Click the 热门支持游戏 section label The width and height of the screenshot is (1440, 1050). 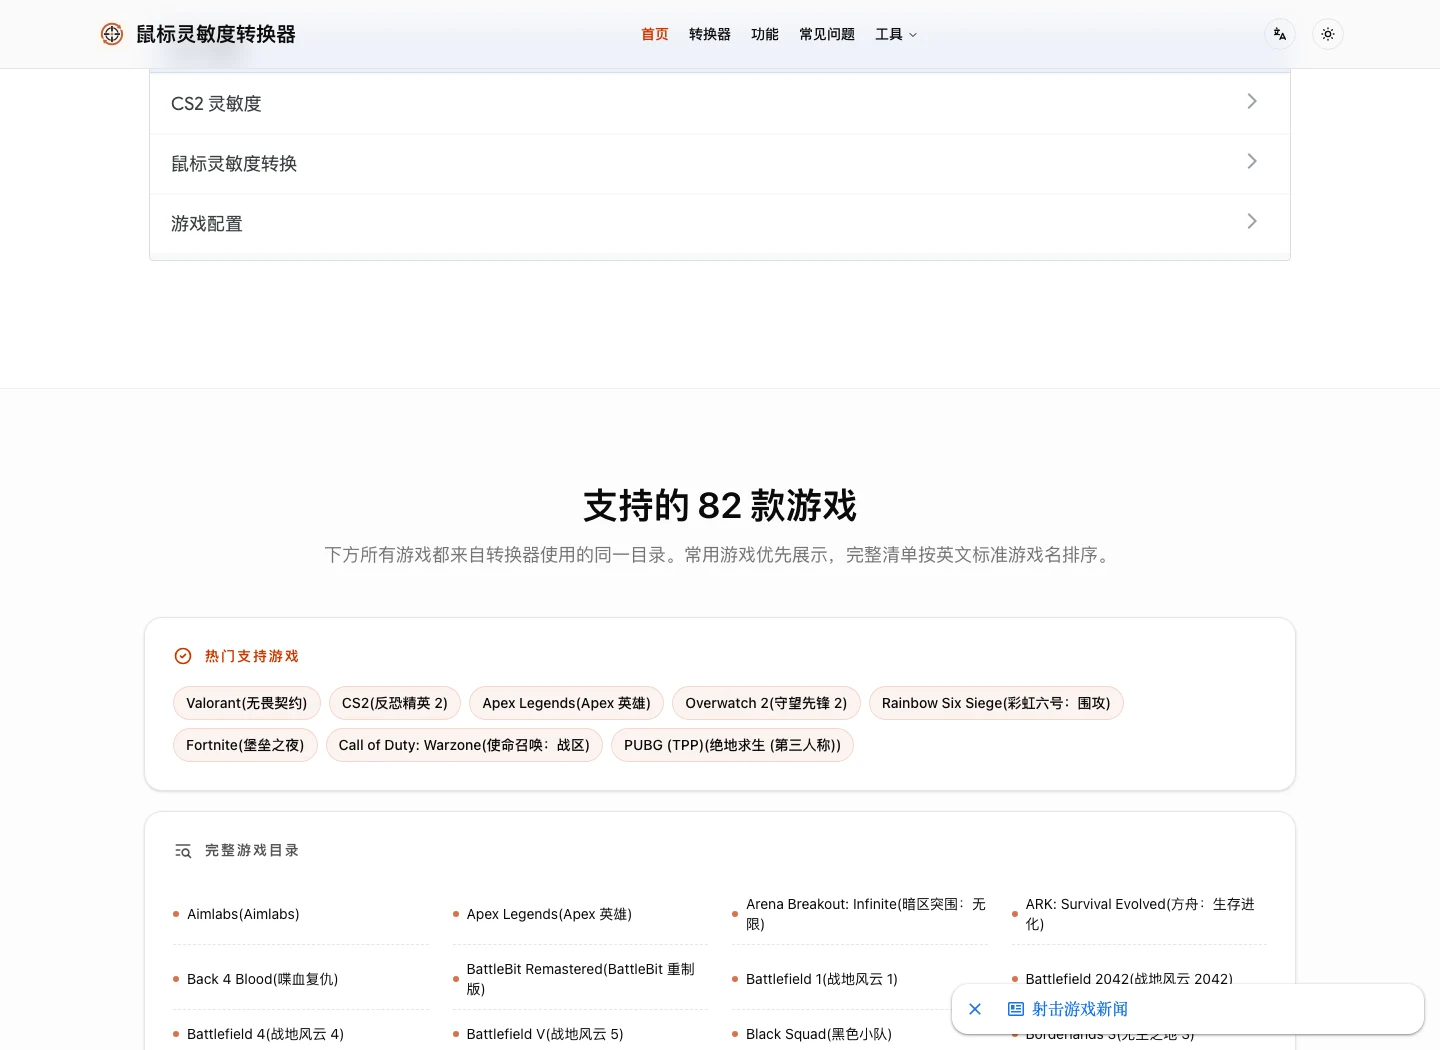pyautogui.click(x=252, y=656)
